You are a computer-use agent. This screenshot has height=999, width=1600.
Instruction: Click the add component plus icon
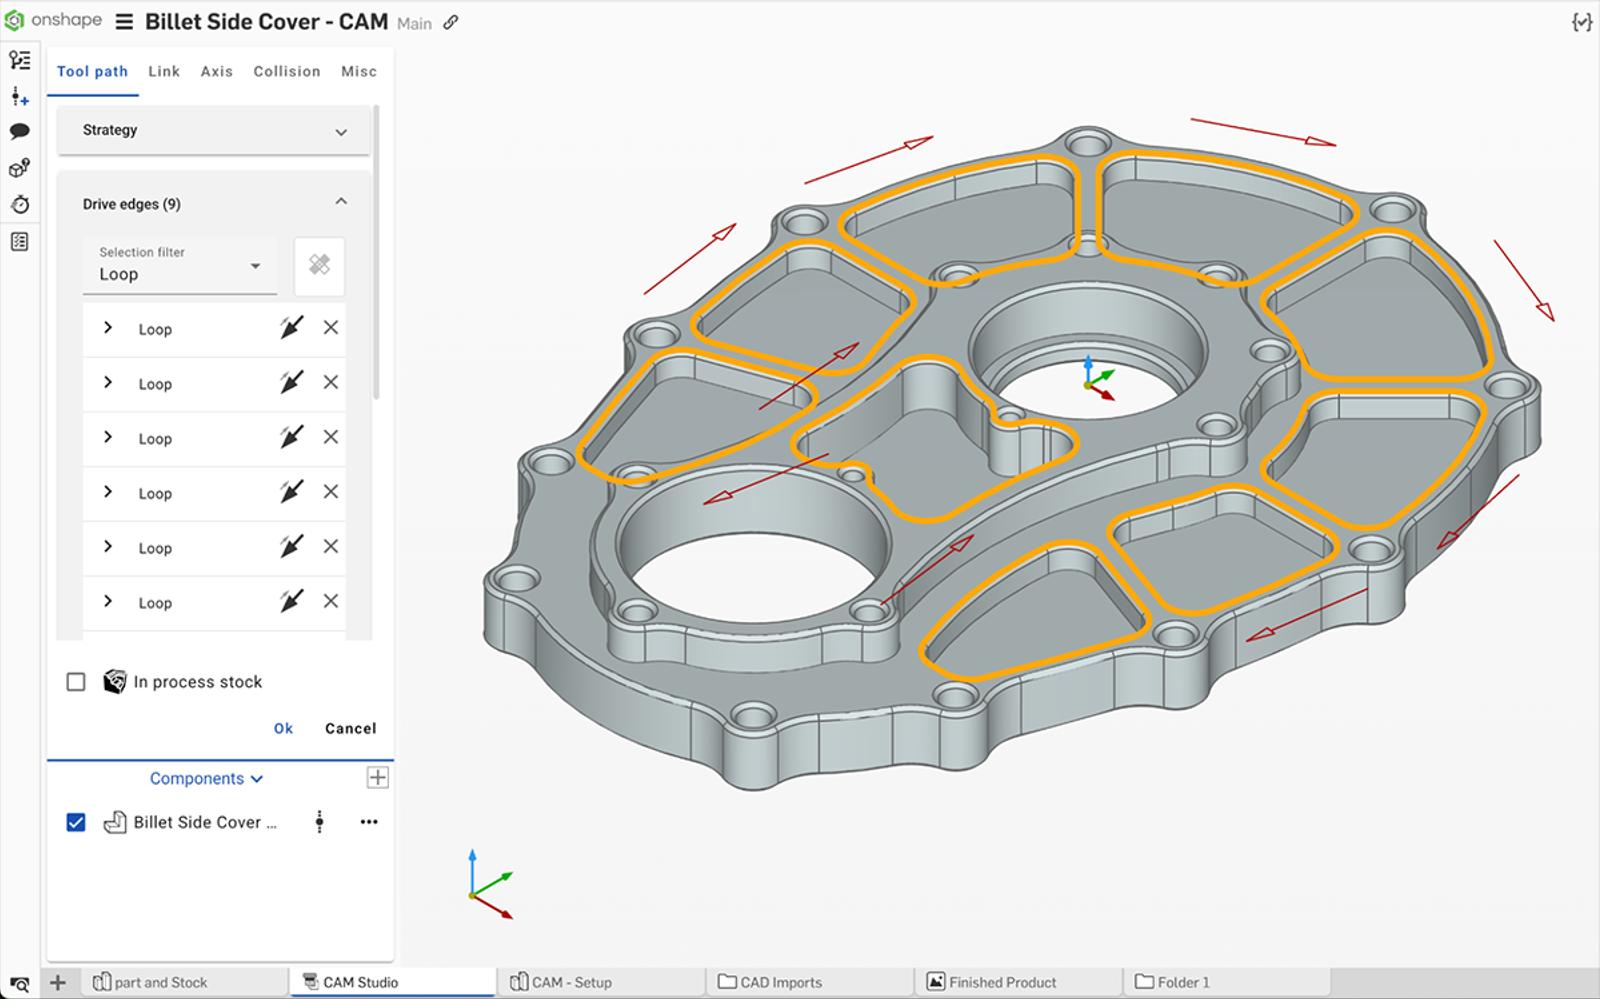click(377, 778)
